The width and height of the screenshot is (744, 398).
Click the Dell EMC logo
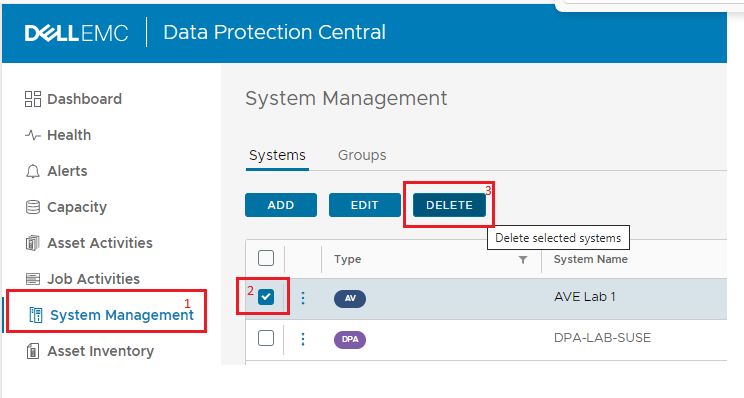[76, 33]
